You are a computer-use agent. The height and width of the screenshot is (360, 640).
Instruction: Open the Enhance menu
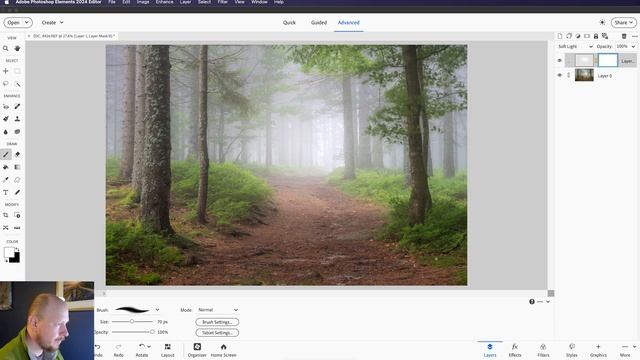pos(164,2)
